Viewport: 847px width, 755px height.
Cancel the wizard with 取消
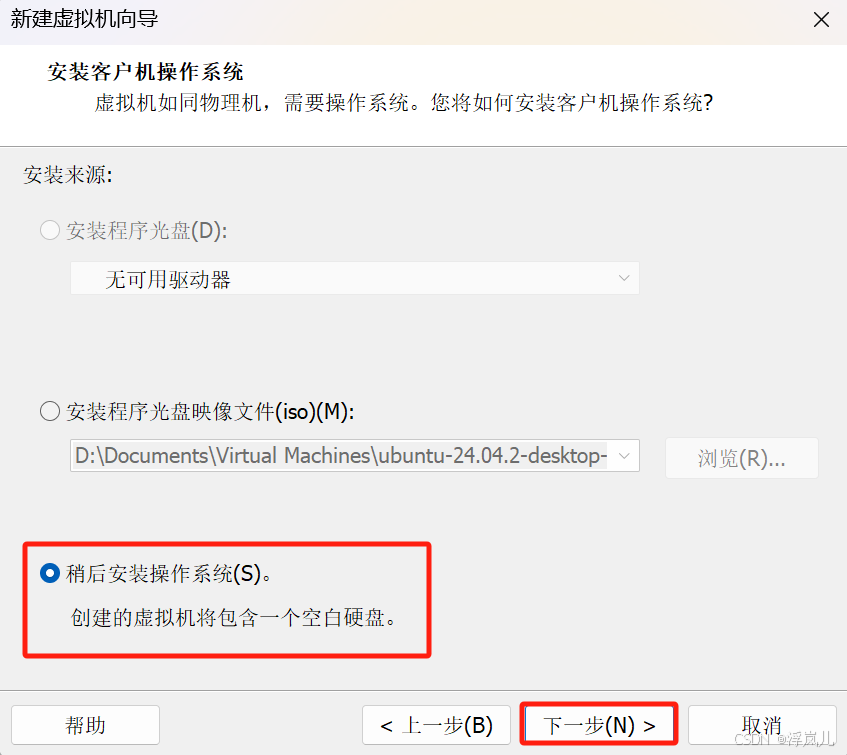tap(762, 725)
